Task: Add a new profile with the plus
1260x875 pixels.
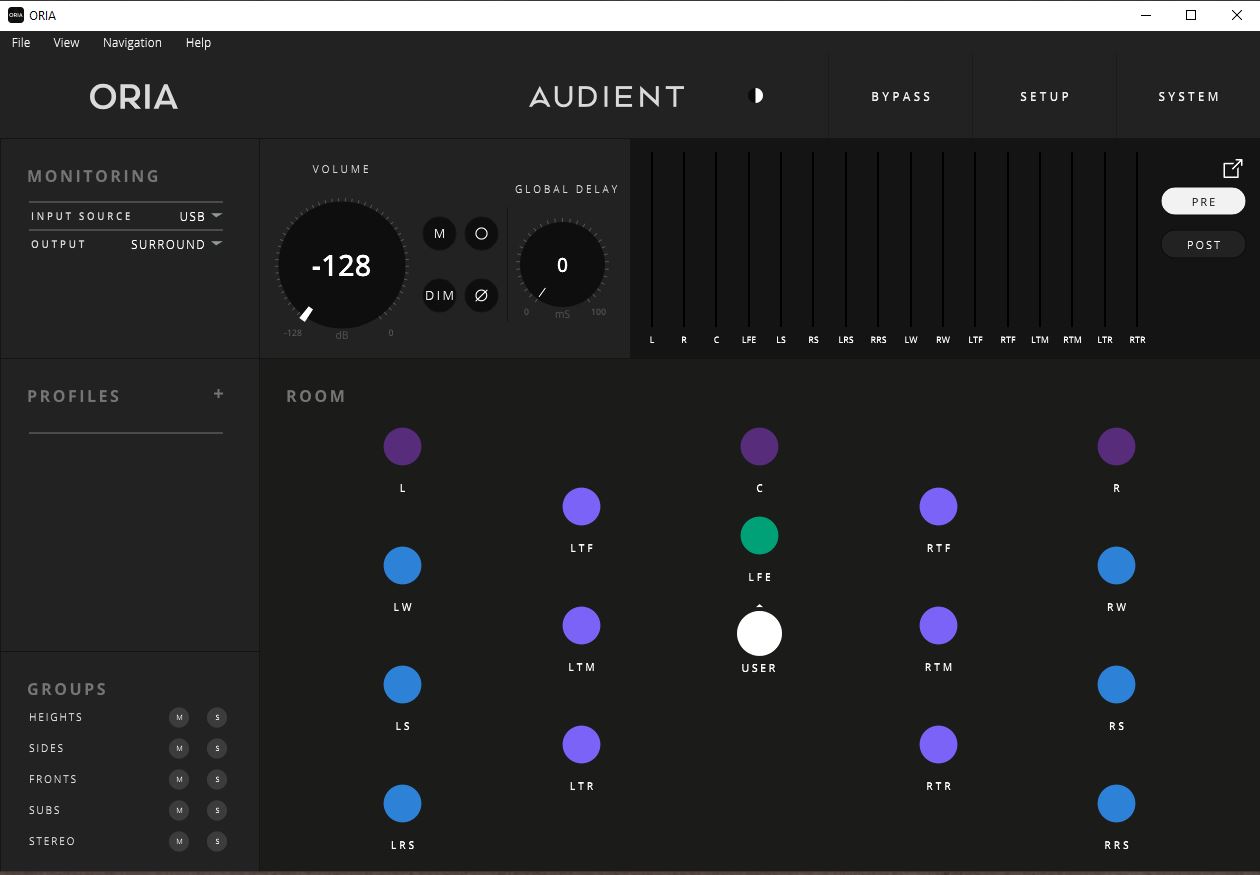Action: [x=218, y=393]
